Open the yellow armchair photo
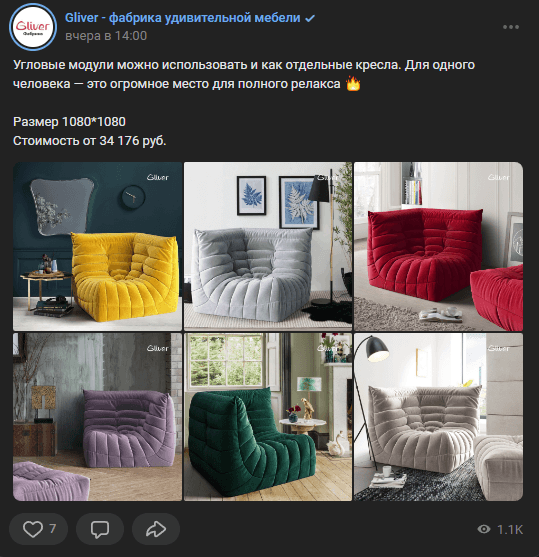The image size is (539, 557). (x=97, y=246)
